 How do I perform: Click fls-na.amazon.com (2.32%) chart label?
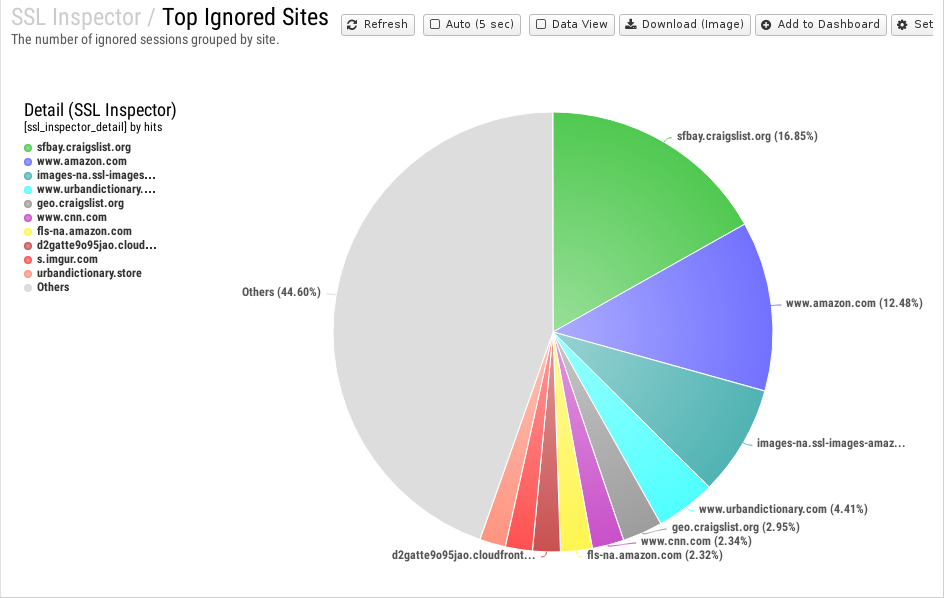pyautogui.click(x=655, y=555)
